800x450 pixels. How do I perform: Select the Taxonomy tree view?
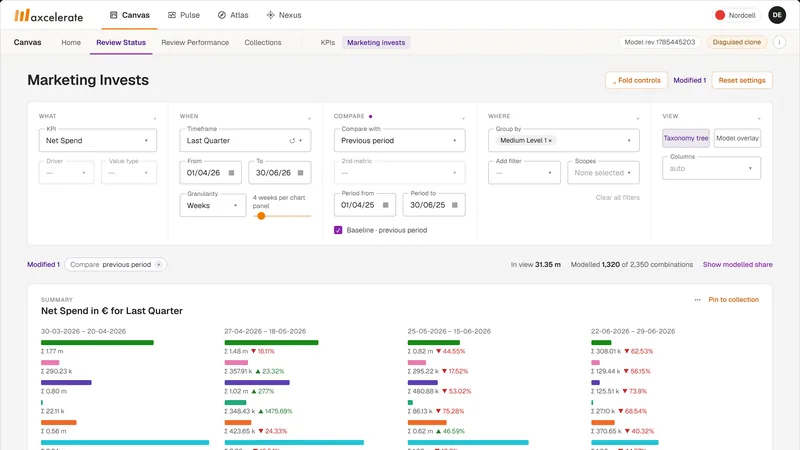coord(686,138)
